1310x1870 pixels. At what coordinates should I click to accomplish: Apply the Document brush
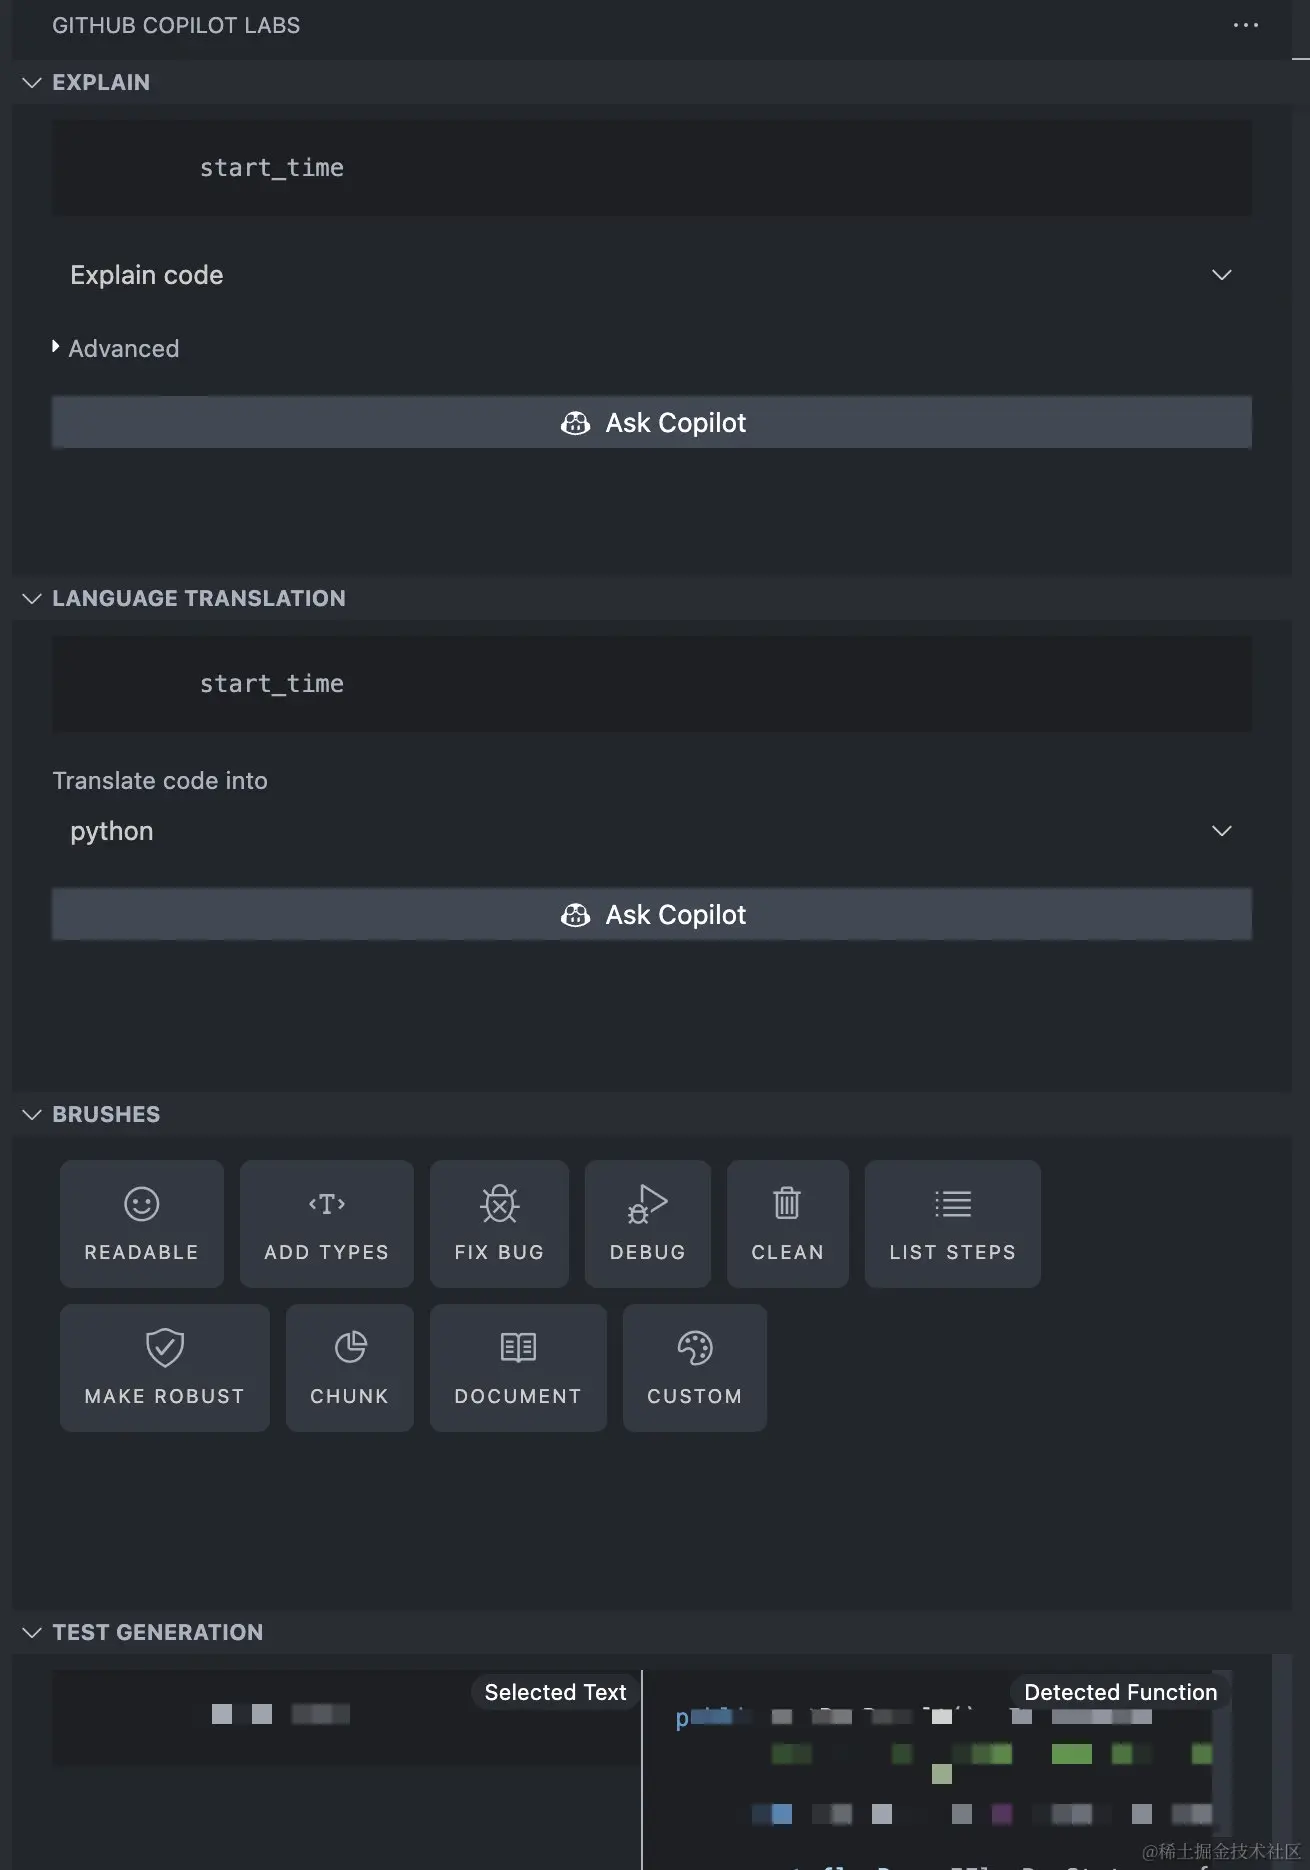pos(518,1368)
